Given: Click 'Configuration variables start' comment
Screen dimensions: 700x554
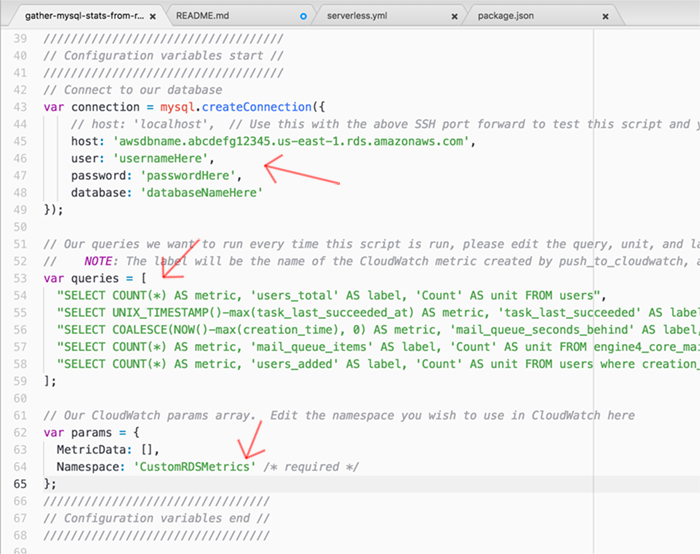Looking at the screenshot, I should point(163,56).
